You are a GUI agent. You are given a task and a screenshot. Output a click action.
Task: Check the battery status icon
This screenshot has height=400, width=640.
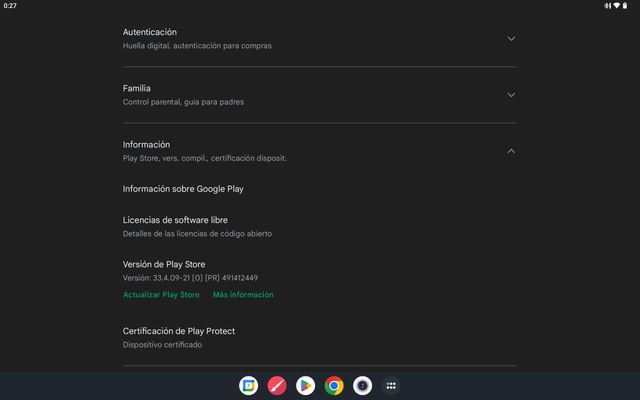click(625, 6)
